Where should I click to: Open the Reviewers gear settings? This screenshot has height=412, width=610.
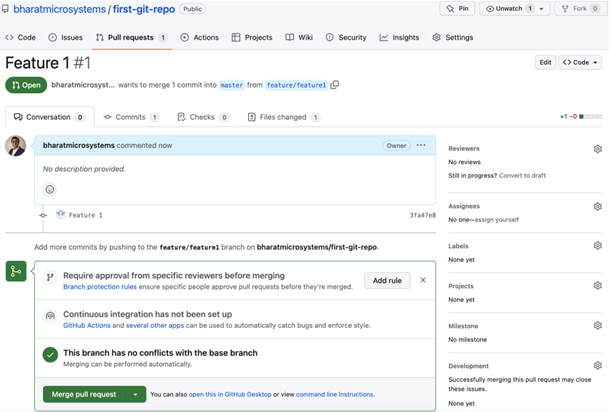point(598,149)
